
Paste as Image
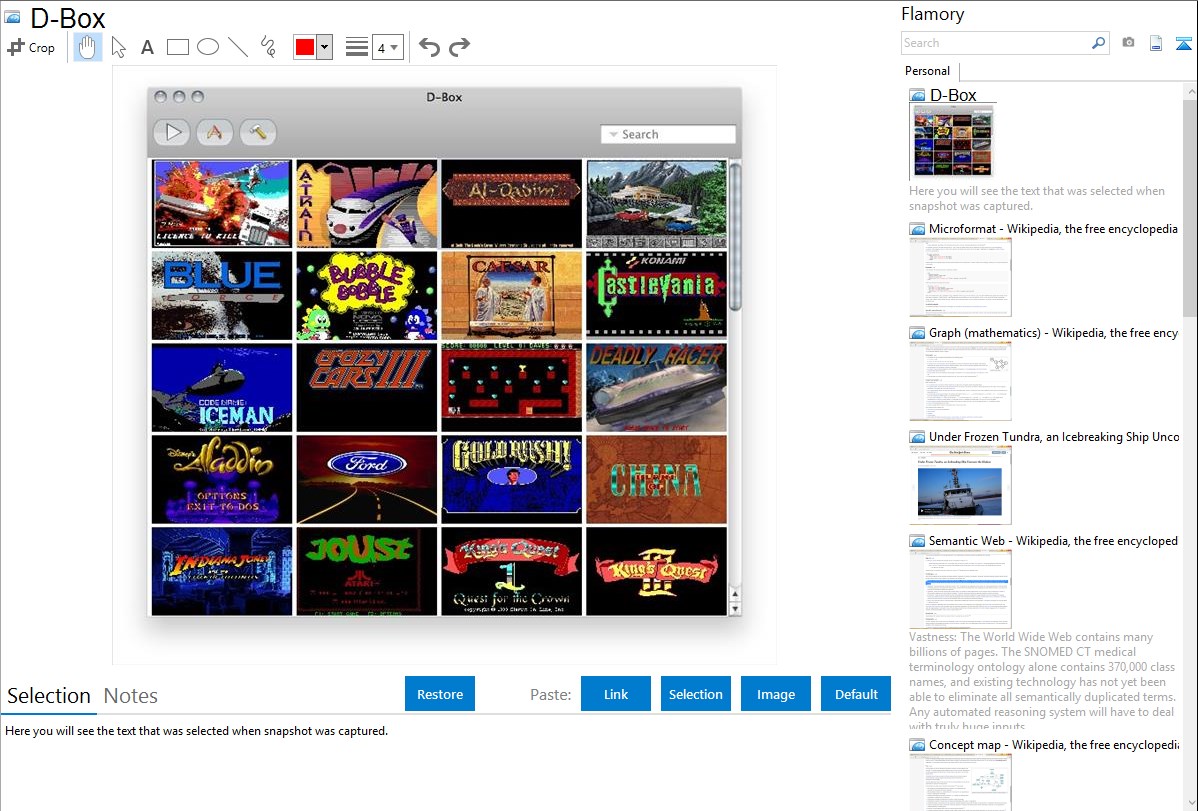coord(776,694)
